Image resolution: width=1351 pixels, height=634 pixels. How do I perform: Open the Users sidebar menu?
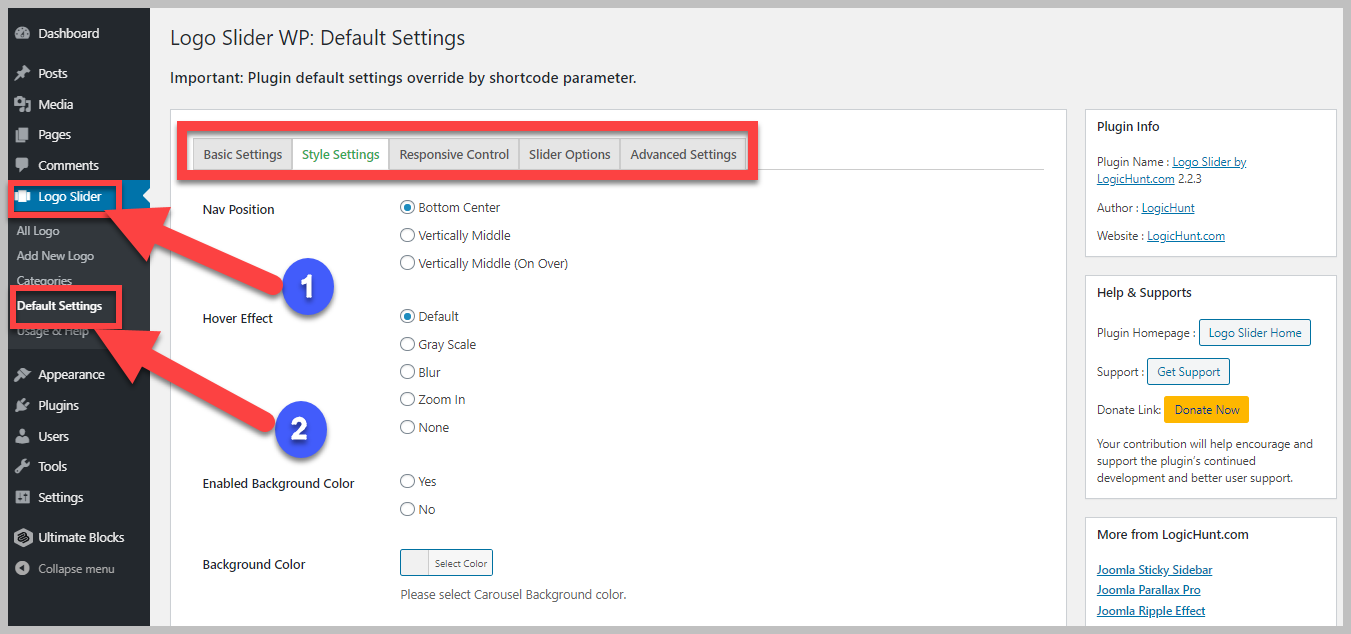pyautogui.click(x=53, y=436)
